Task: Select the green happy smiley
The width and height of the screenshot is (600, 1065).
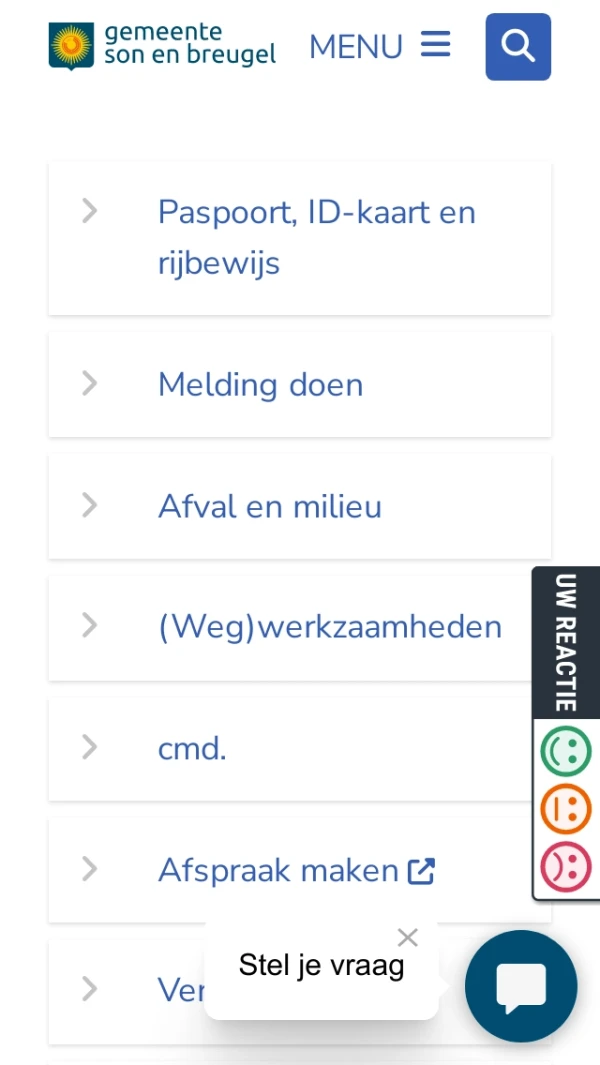Action: tap(565, 751)
